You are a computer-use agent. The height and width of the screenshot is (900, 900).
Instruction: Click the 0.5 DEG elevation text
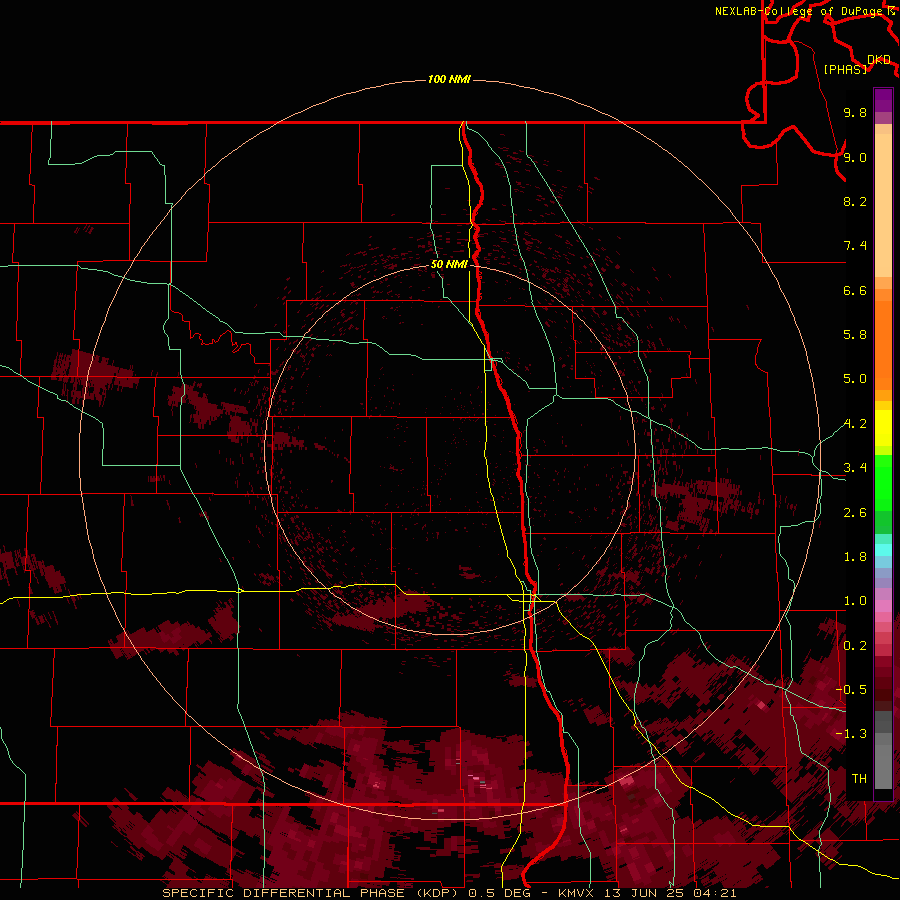(x=498, y=893)
